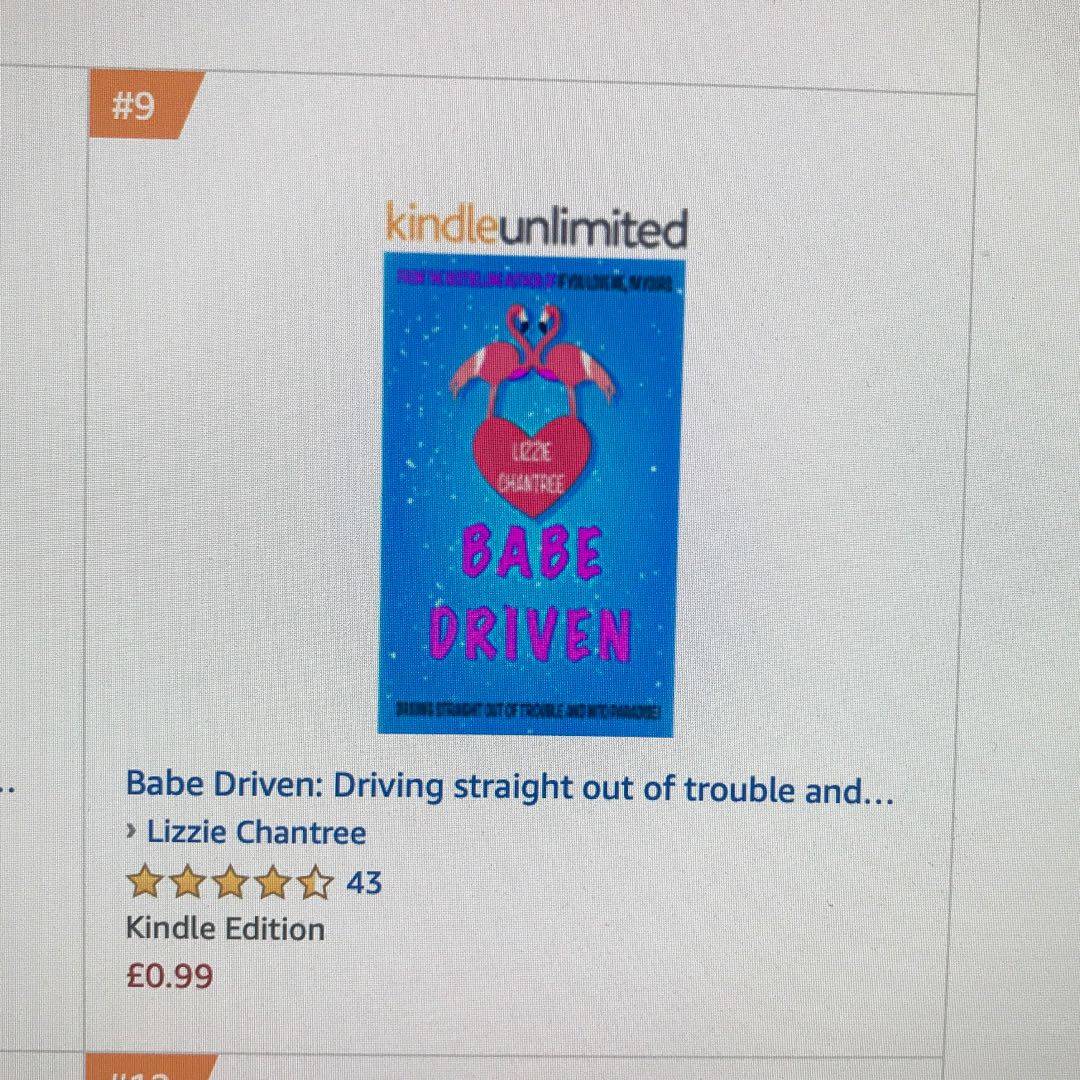The height and width of the screenshot is (1080, 1080).
Task: Visit the Lizzie Chantree author link
Action: 256,832
